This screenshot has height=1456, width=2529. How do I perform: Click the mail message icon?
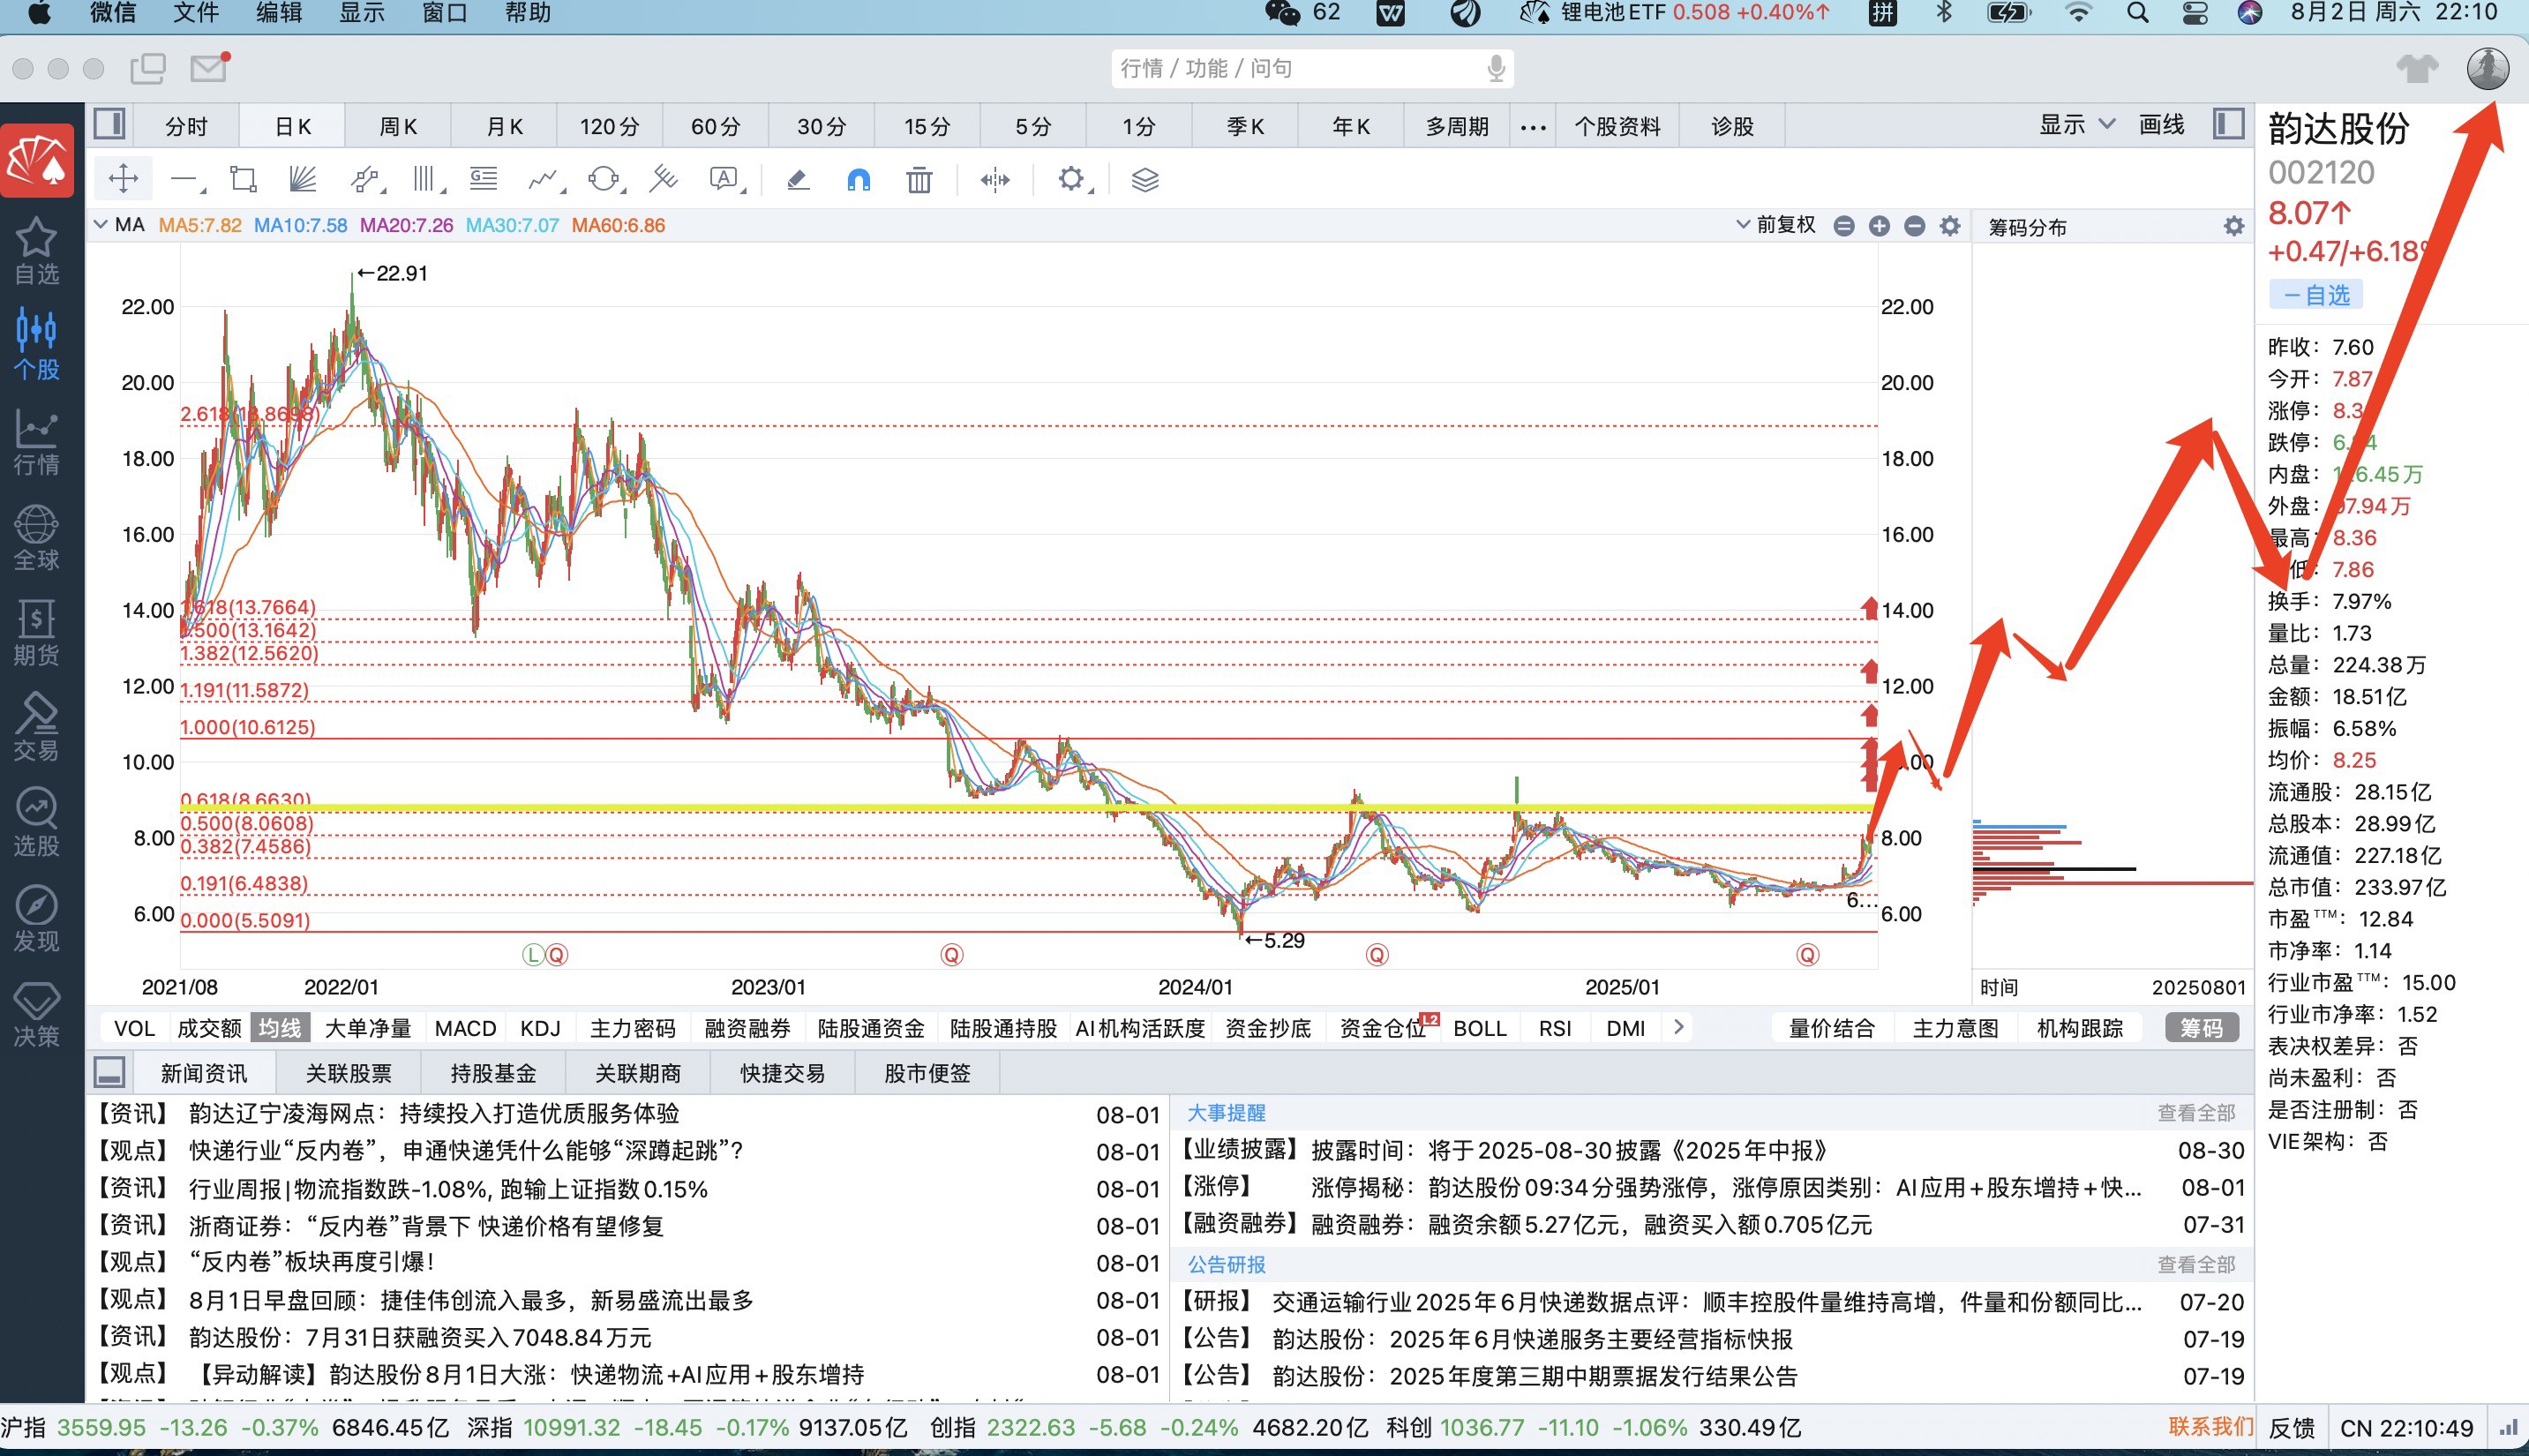[209, 68]
